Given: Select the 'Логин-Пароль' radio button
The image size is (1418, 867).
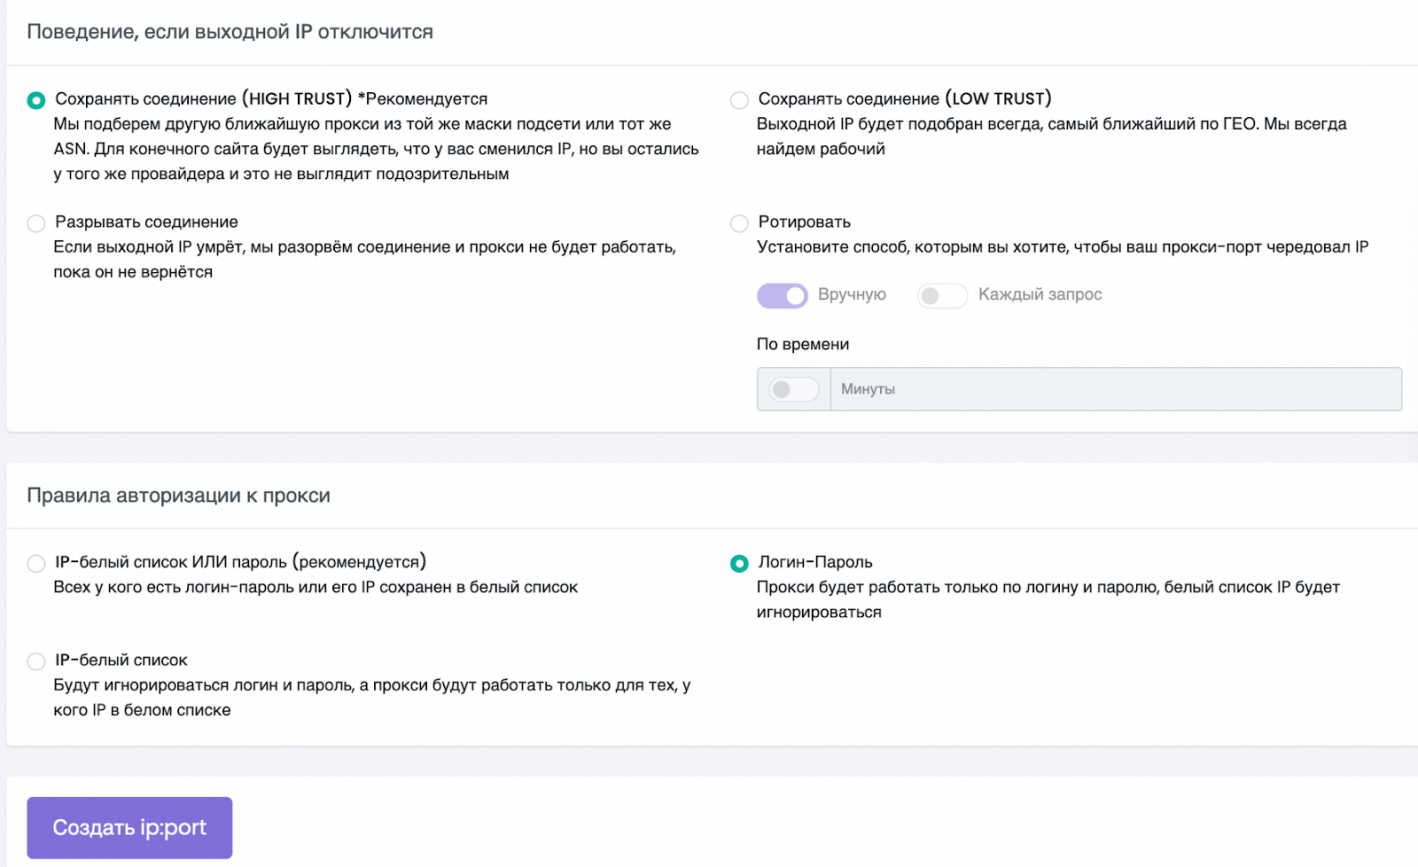Looking at the screenshot, I should pyautogui.click(x=739, y=563).
